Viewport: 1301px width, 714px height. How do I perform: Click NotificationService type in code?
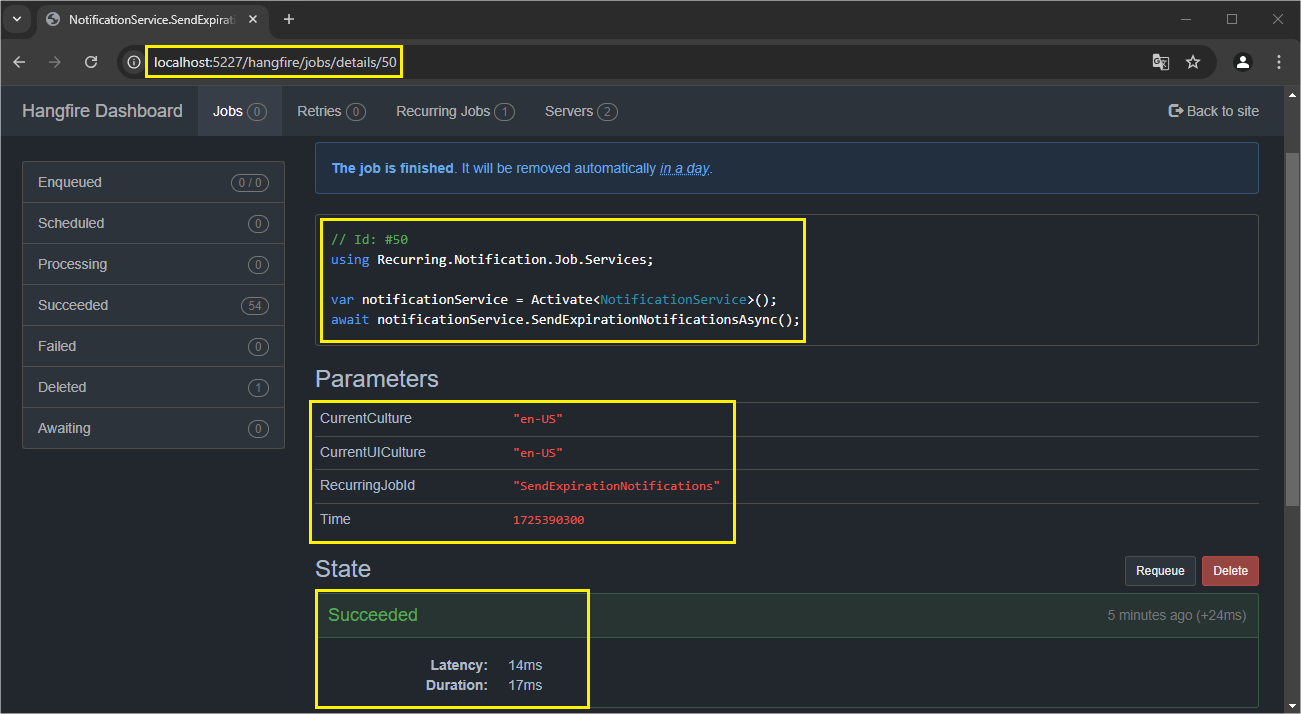673,299
